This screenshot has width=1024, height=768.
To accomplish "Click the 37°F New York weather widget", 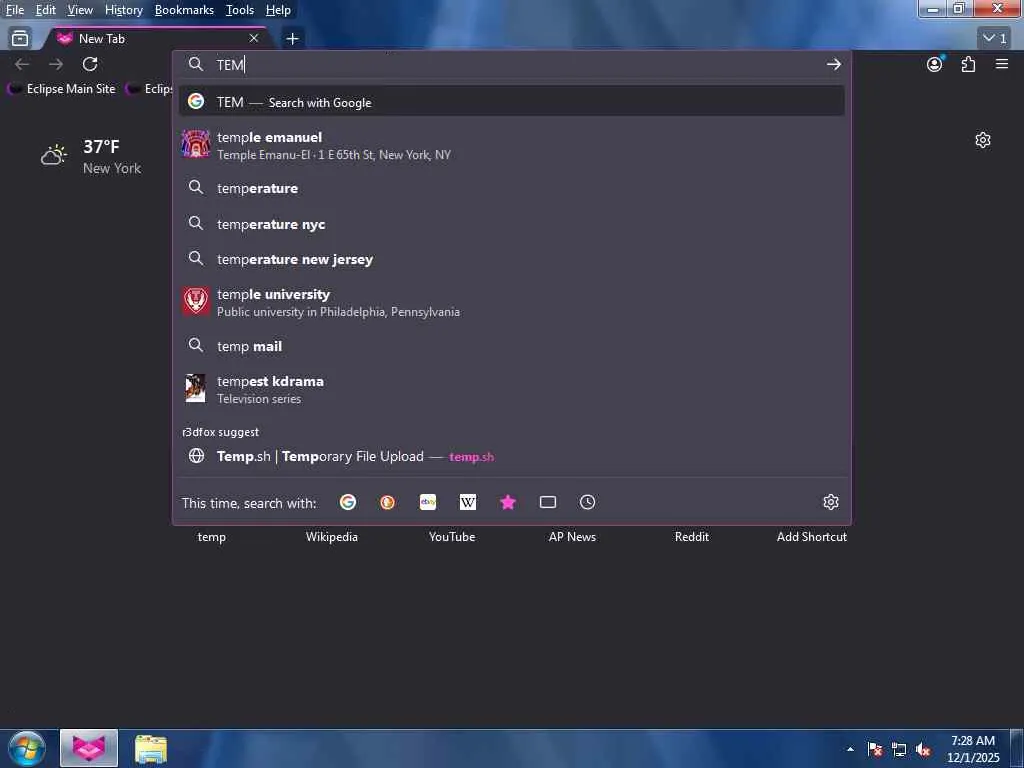I will click(x=91, y=157).
